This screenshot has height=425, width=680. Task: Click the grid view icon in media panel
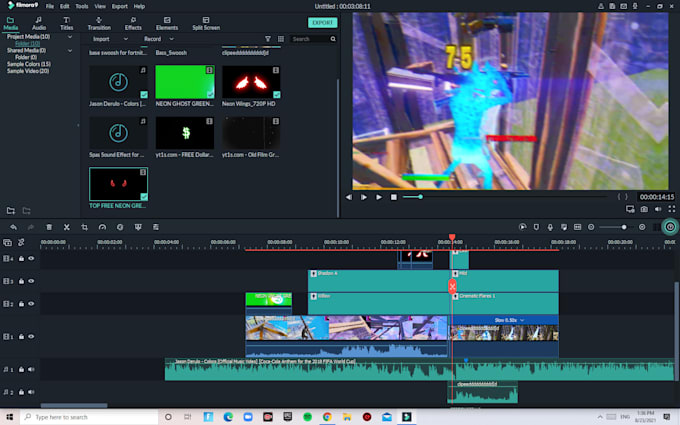(281, 39)
